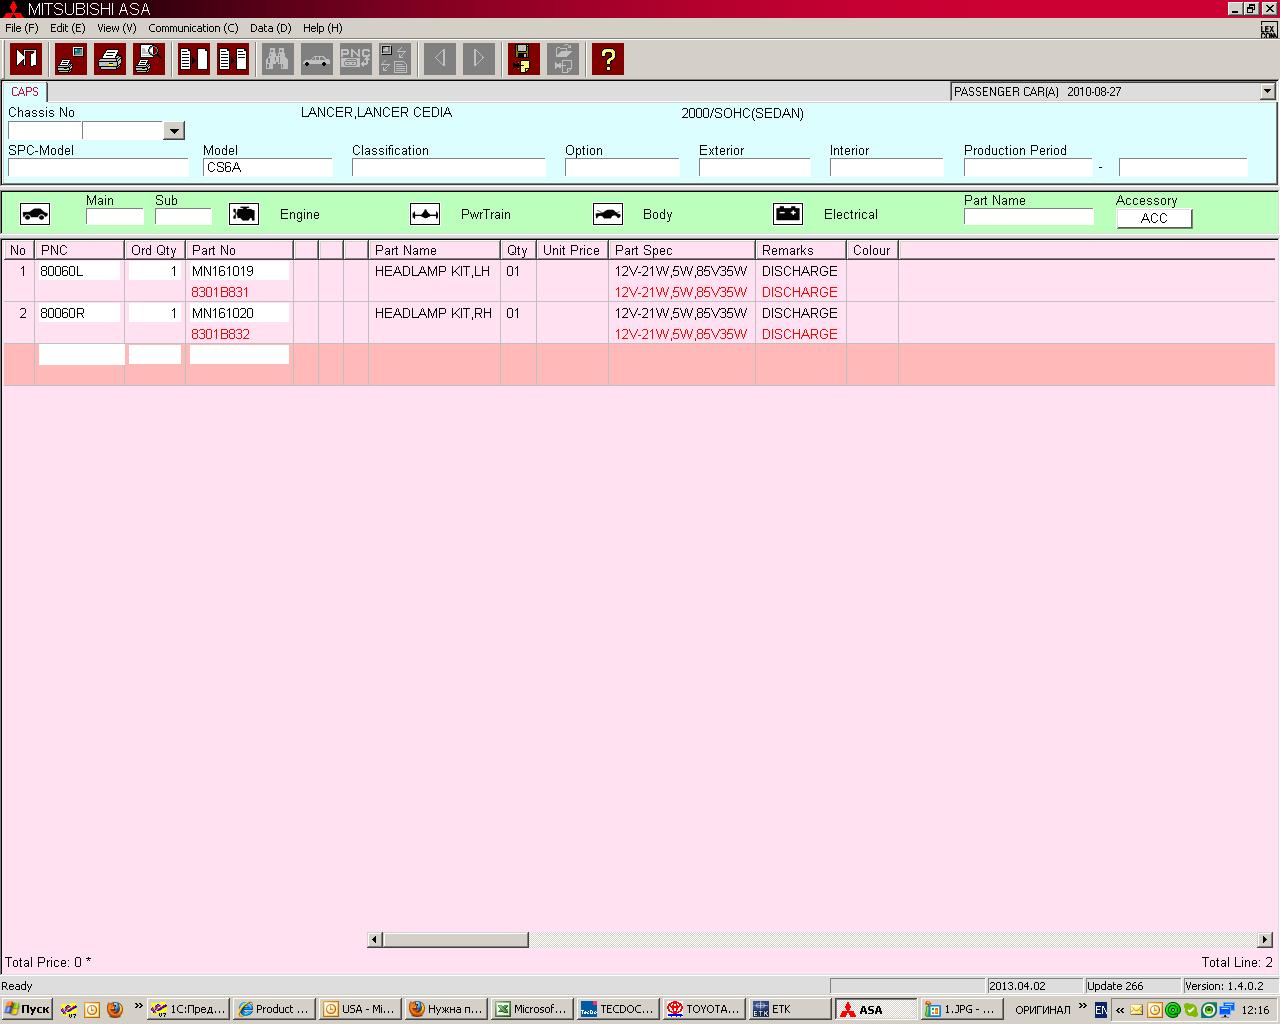Viewport: 1280px width, 1024px height.
Task: Click the print icon in toolbar
Action: click(110, 59)
